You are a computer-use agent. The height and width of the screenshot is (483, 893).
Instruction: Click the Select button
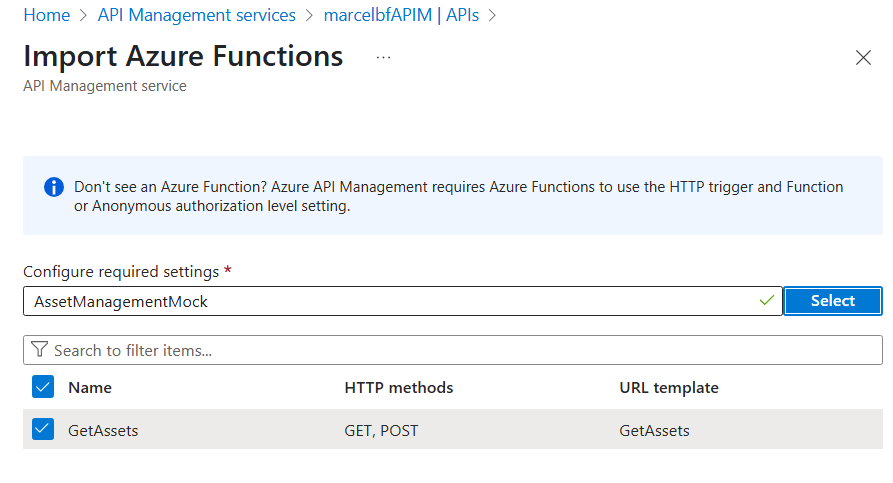(832, 300)
